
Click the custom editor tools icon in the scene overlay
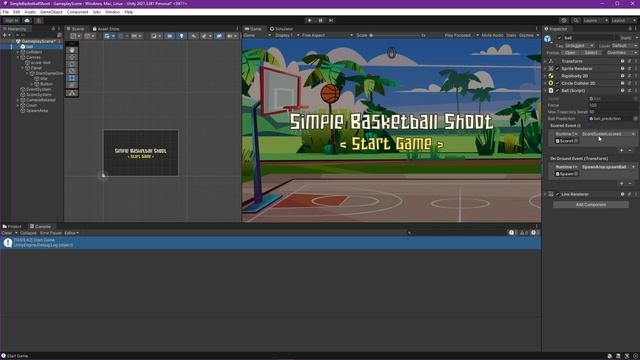72,93
